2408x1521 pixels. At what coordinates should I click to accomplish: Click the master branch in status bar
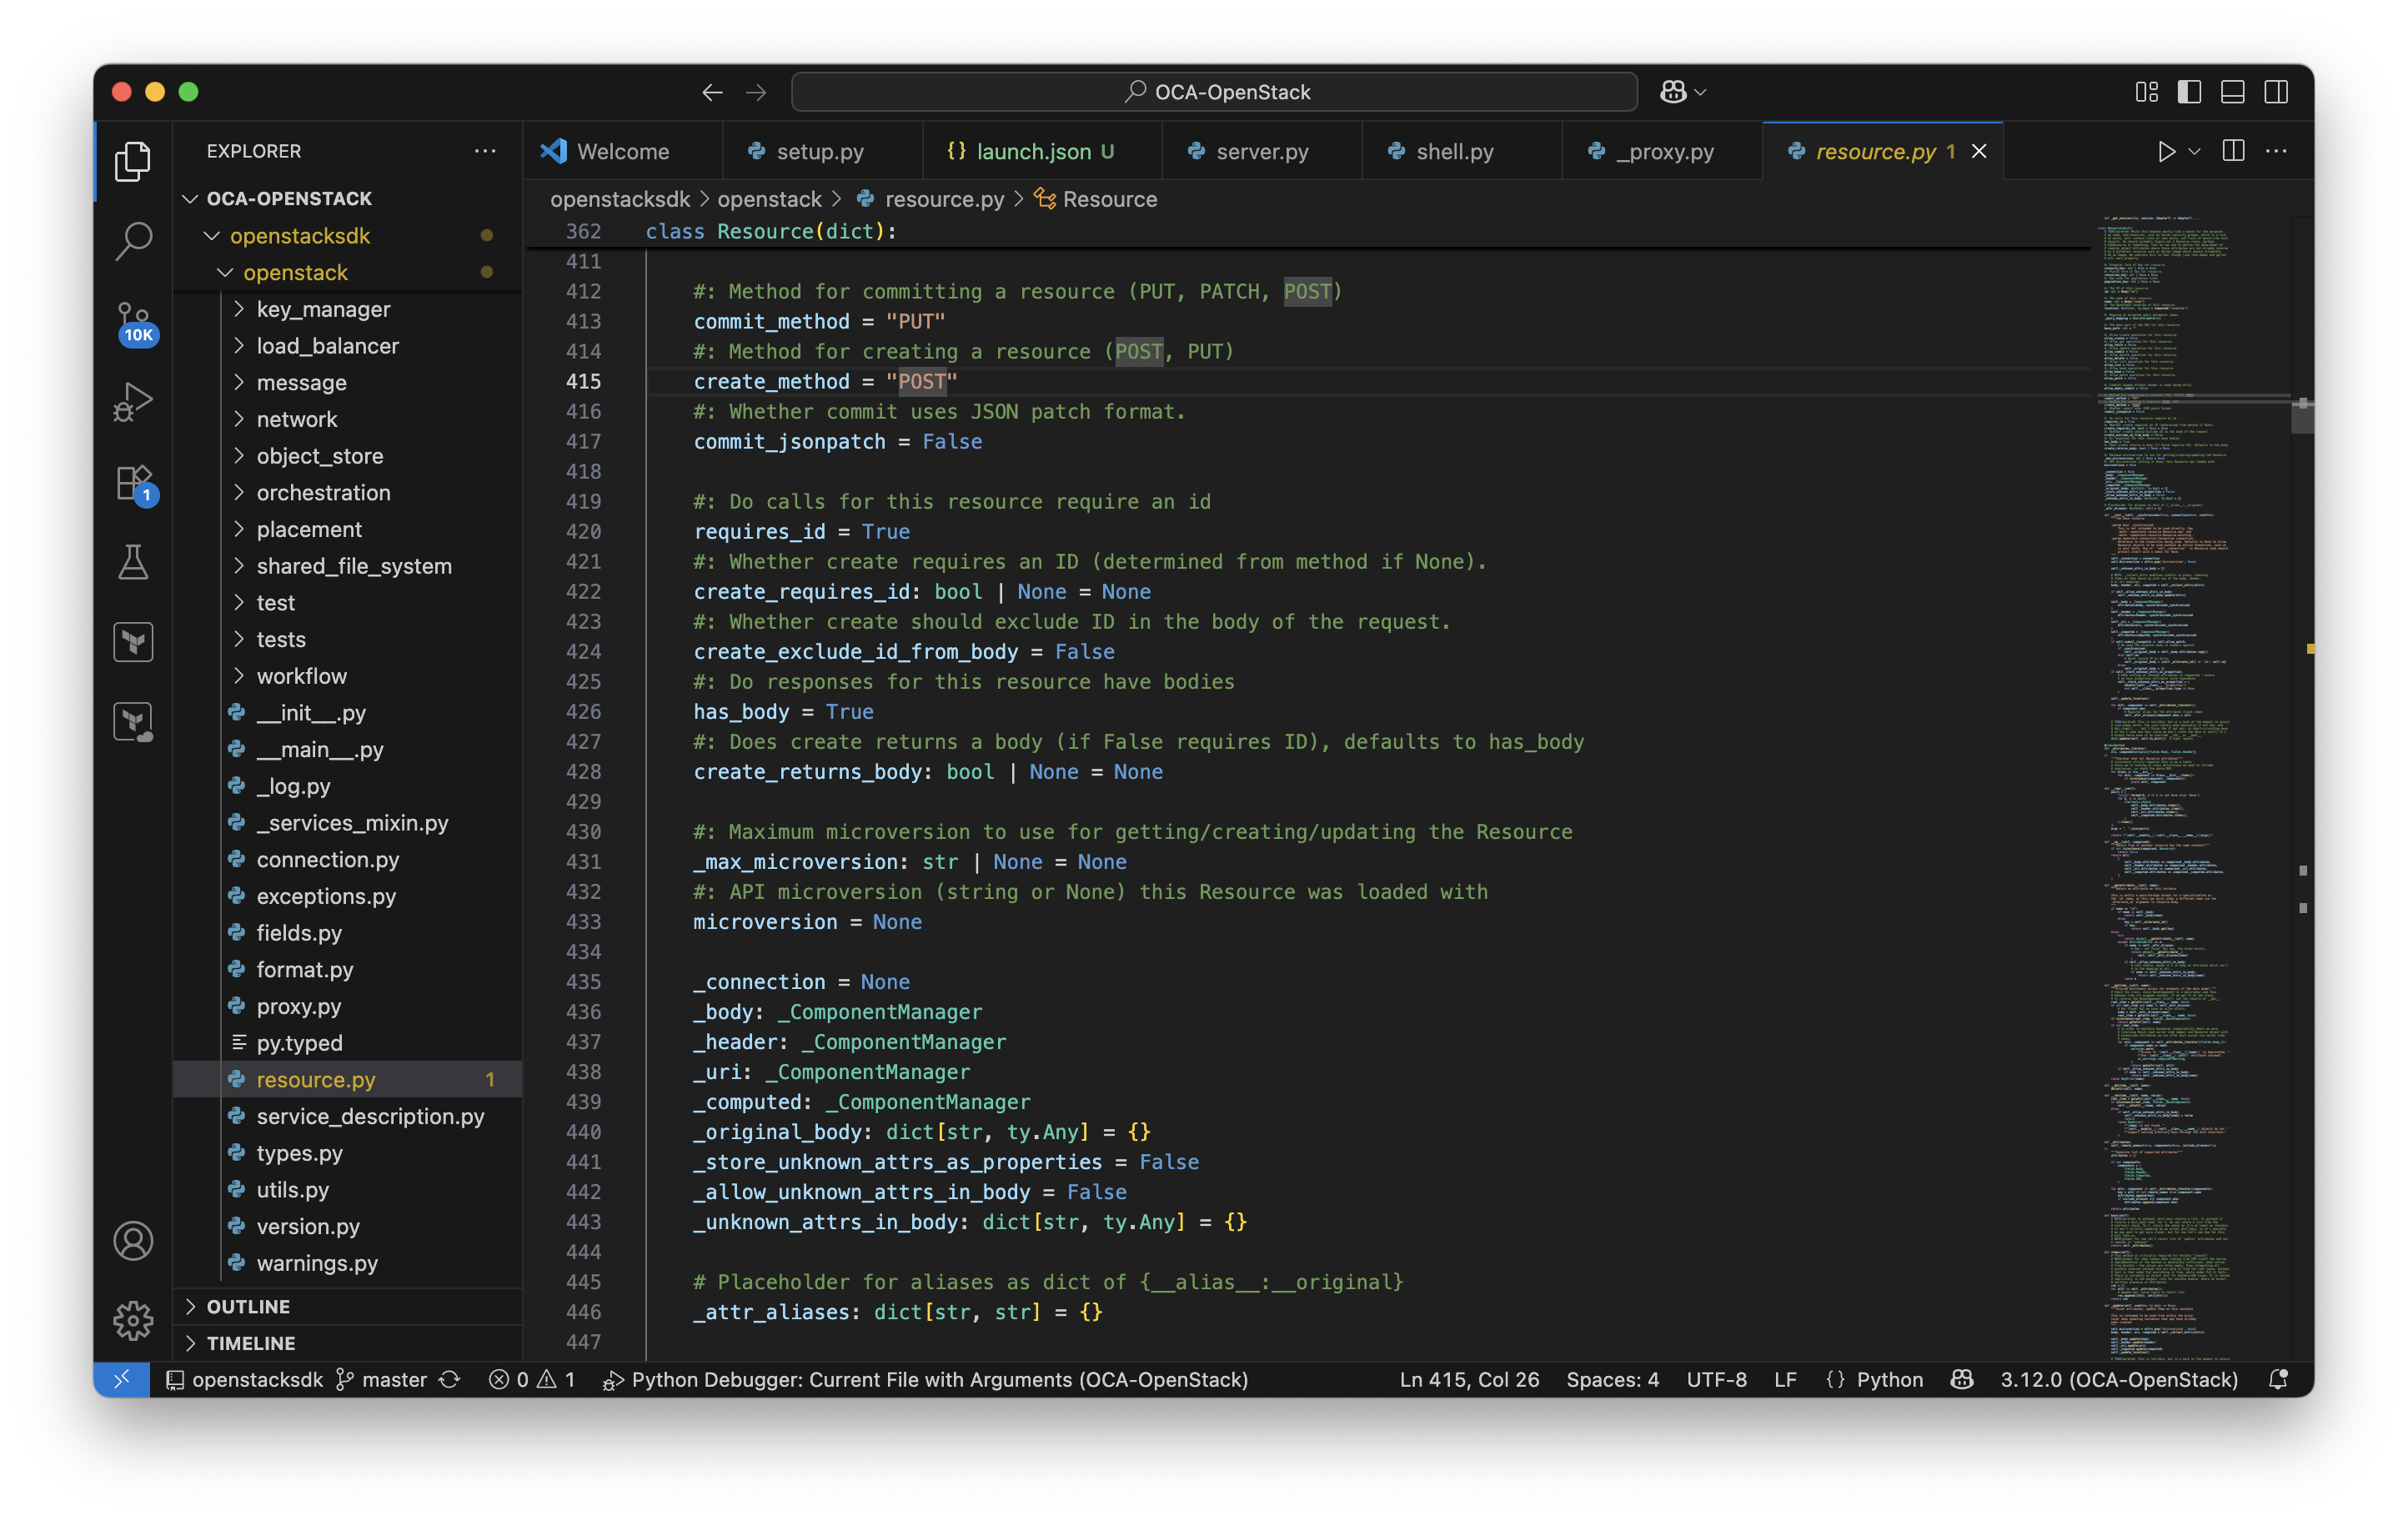coord(381,1379)
